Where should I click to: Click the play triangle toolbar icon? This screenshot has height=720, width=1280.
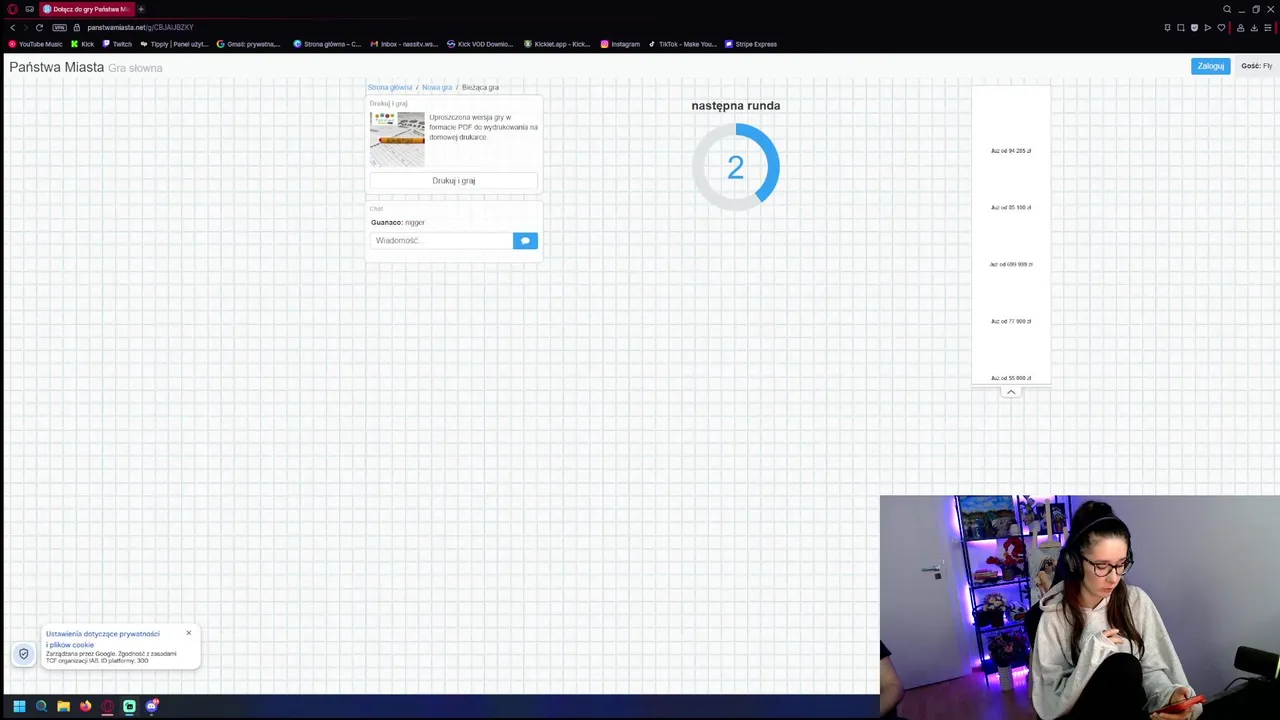[1207, 27]
